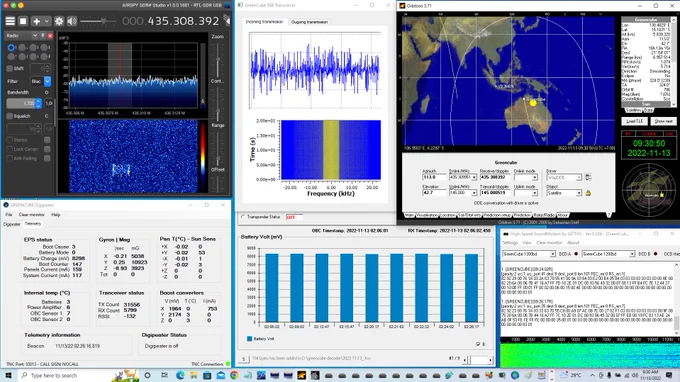Click the padlock icon beside Object dropdown
Screen dimensions: 680x382
coord(588,193)
